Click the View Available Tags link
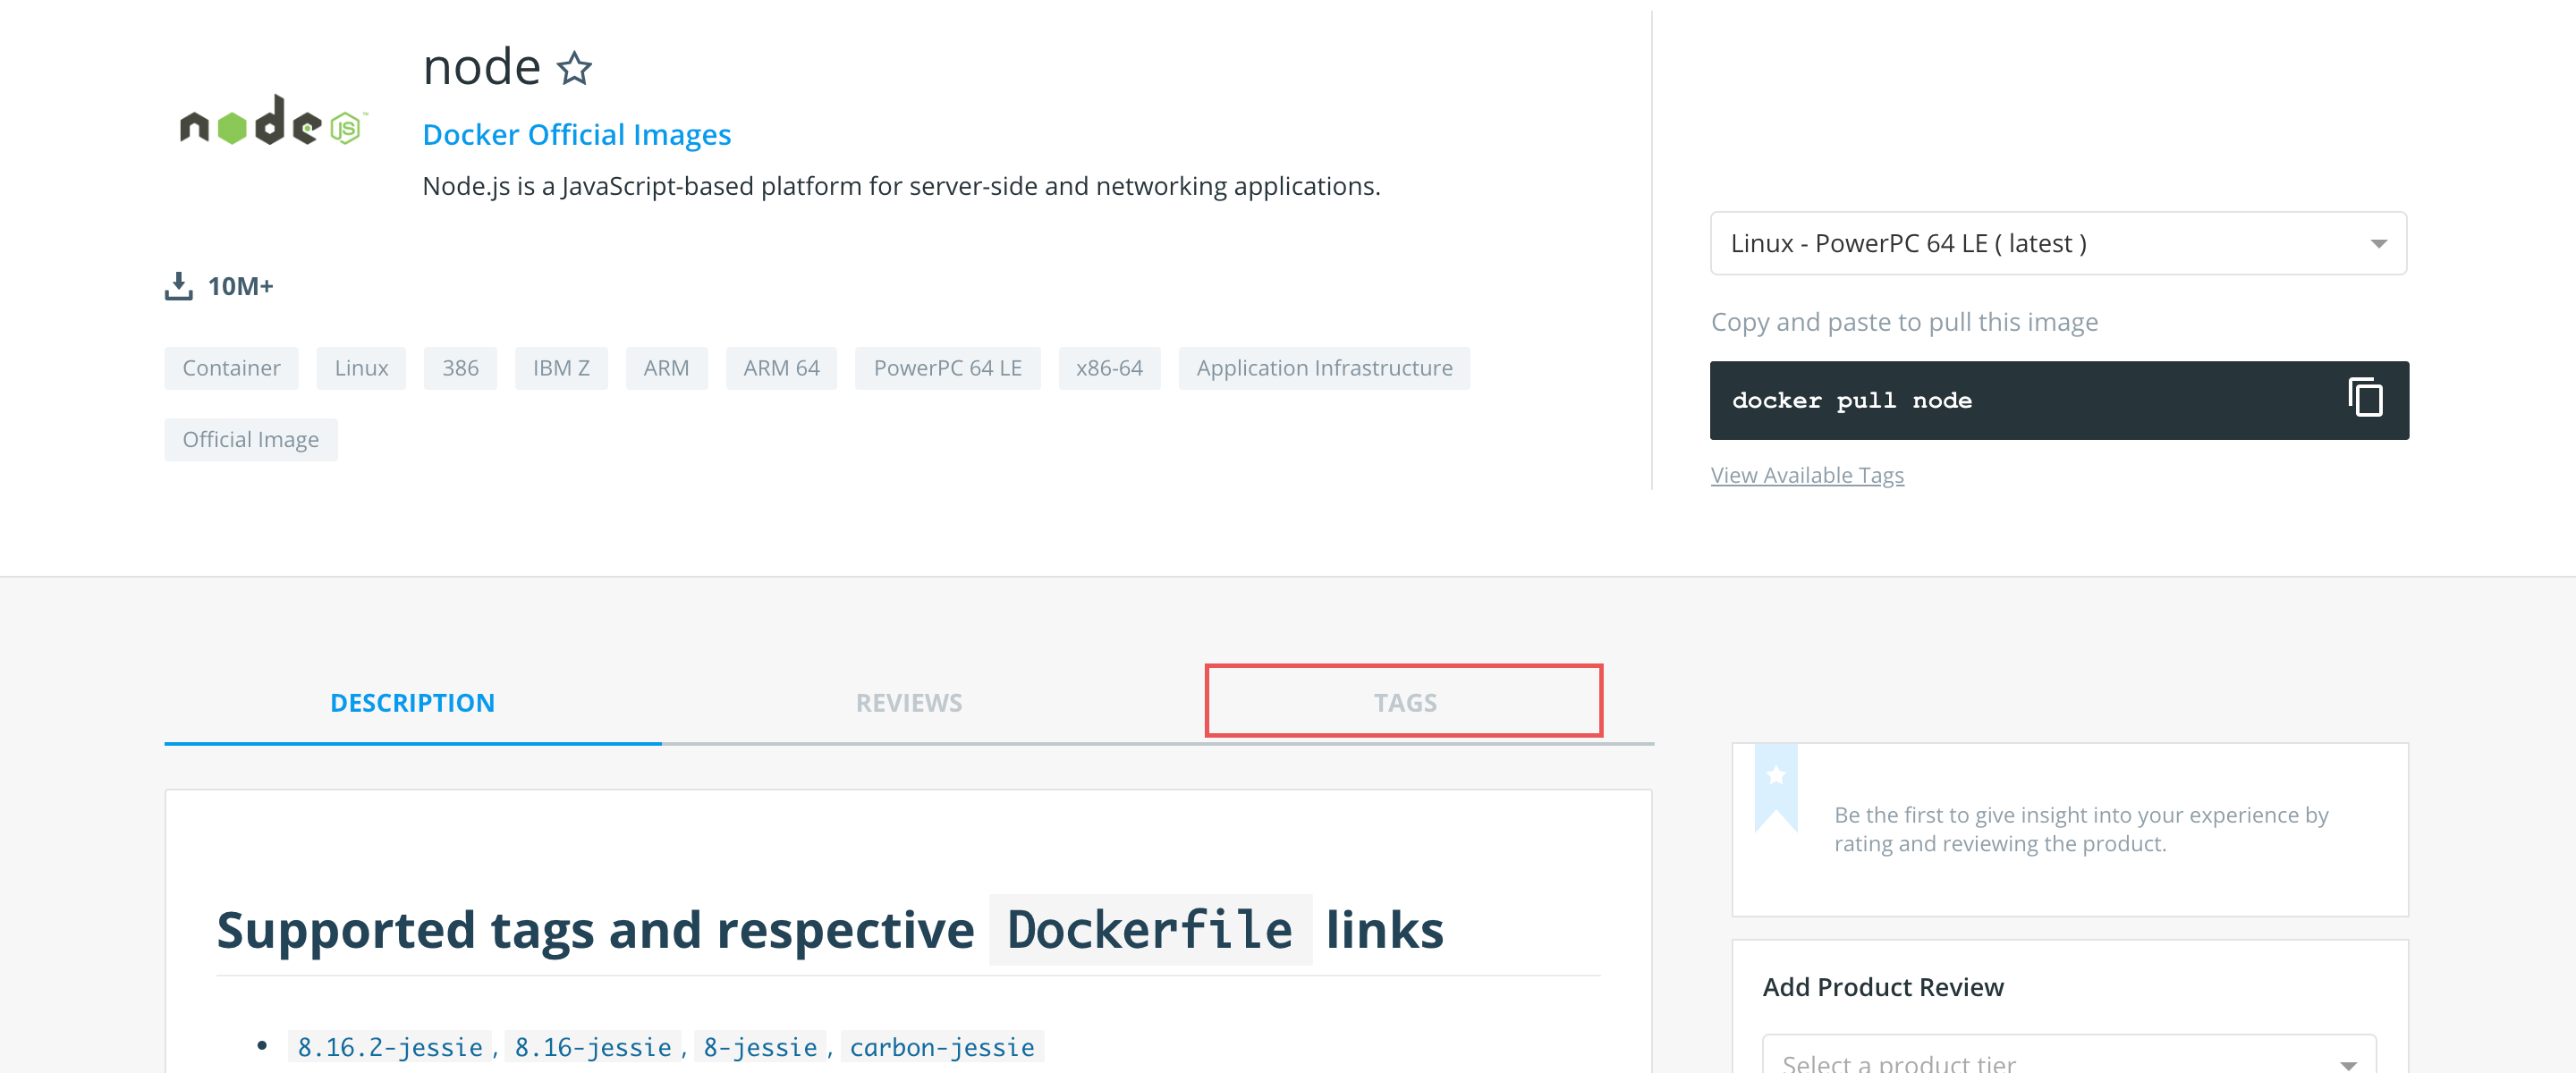The width and height of the screenshot is (2576, 1073). tap(1806, 475)
